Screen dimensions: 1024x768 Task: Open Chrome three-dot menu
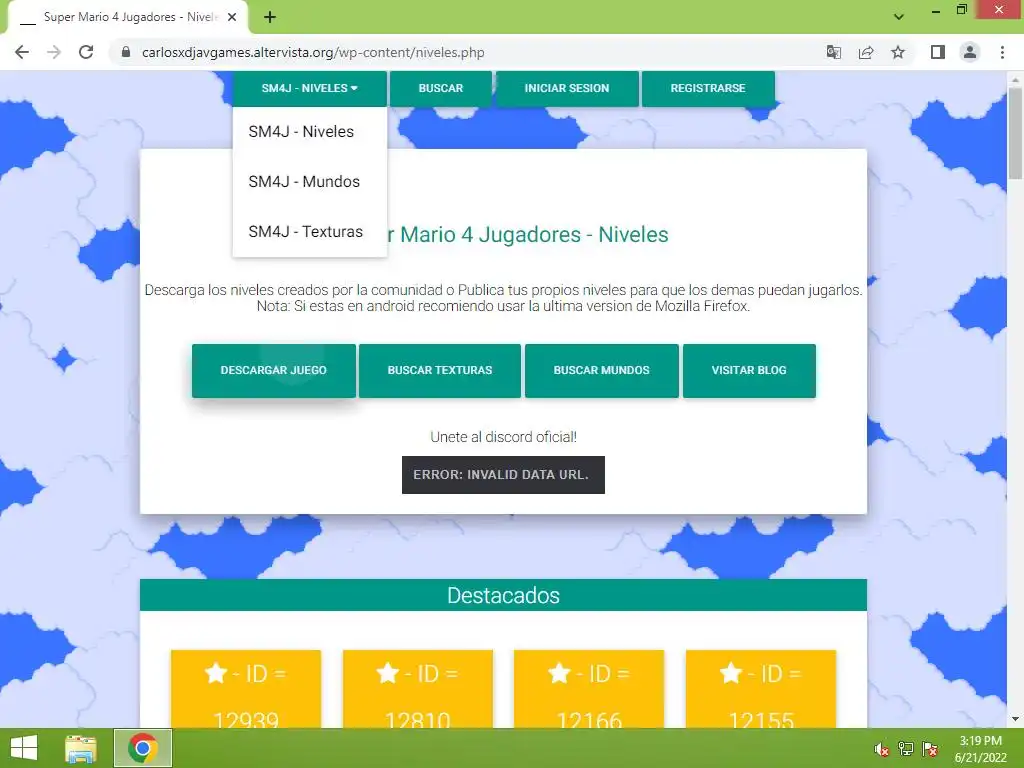coord(1002,52)
